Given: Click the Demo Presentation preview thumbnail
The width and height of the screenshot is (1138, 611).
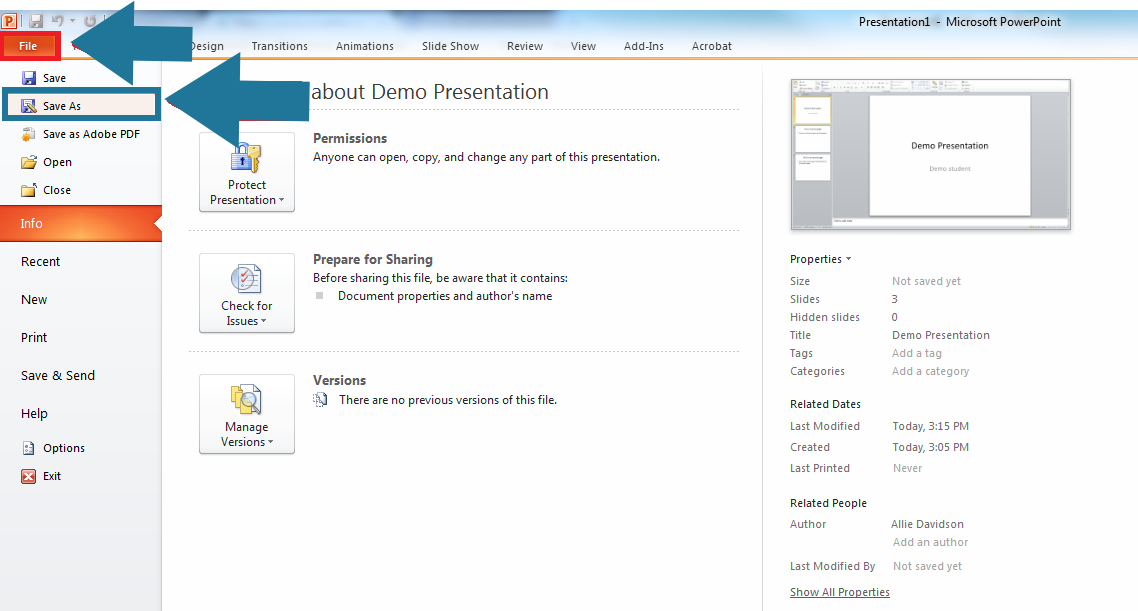Looking at the screenshot, I should pyautogui.click(x=930, y=155).
